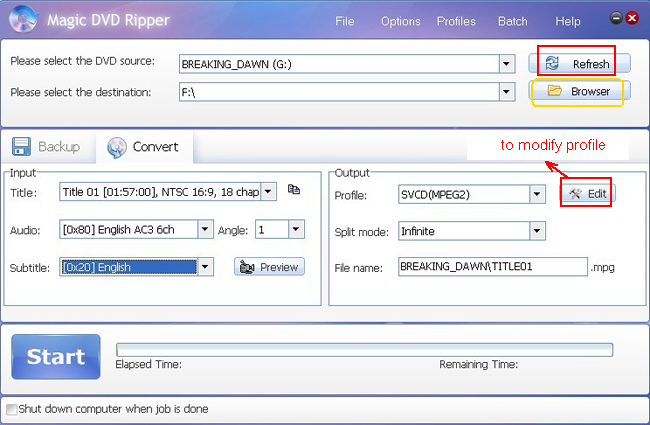The image size is (650, 425).
Task: Click the Magic DVD Ripper disc logo
Action: [24, 19]
